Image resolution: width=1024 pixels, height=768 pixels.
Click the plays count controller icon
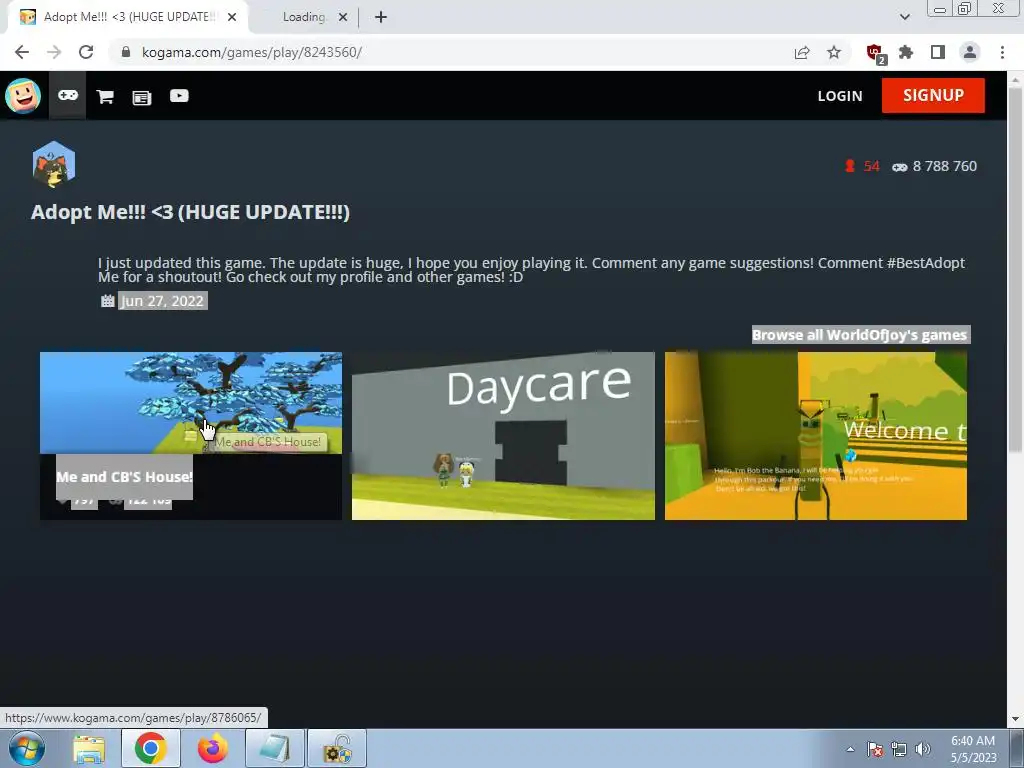(x=899, y=167)
